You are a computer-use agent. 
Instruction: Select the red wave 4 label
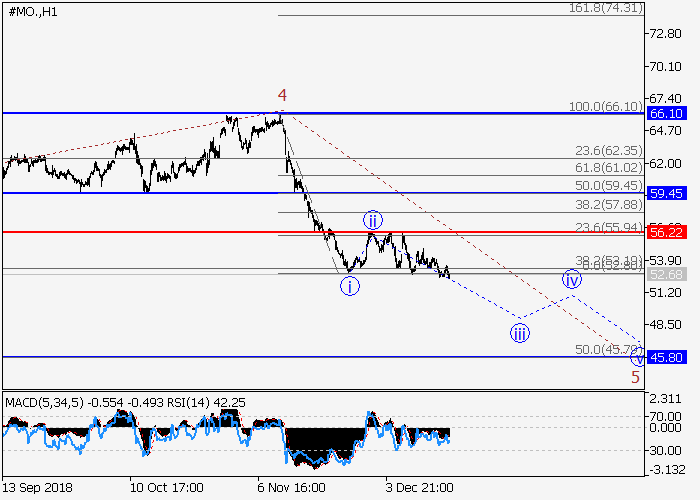click(x=282, y=96)
